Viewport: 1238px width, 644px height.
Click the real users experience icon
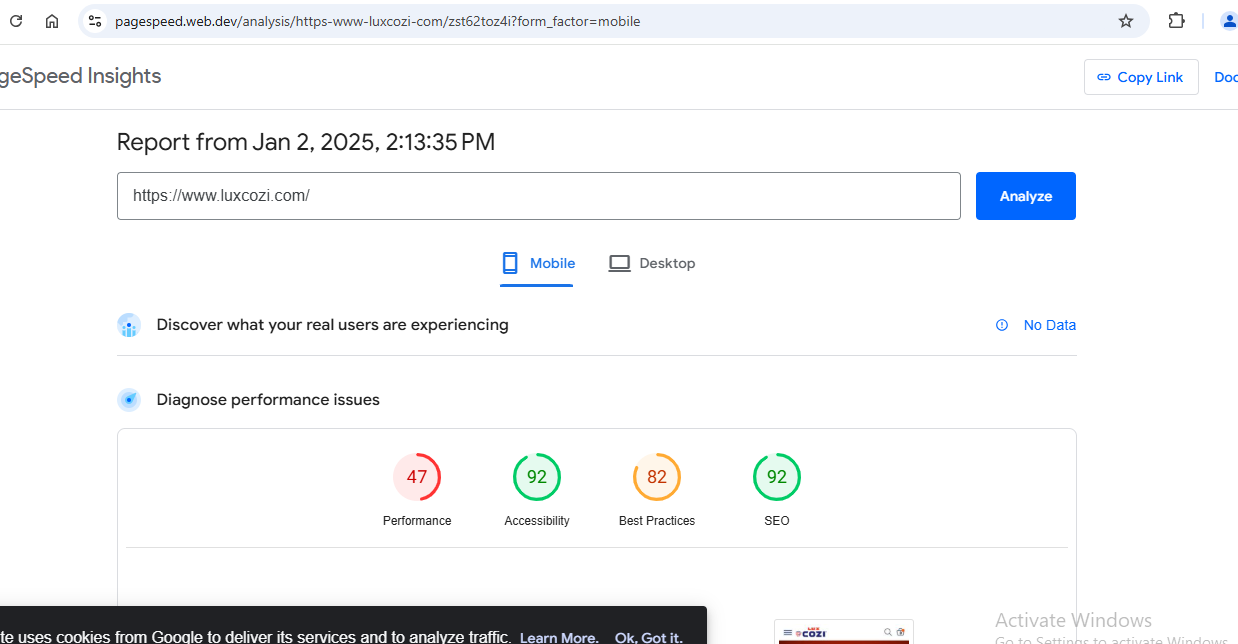click(x=129, y=325)
